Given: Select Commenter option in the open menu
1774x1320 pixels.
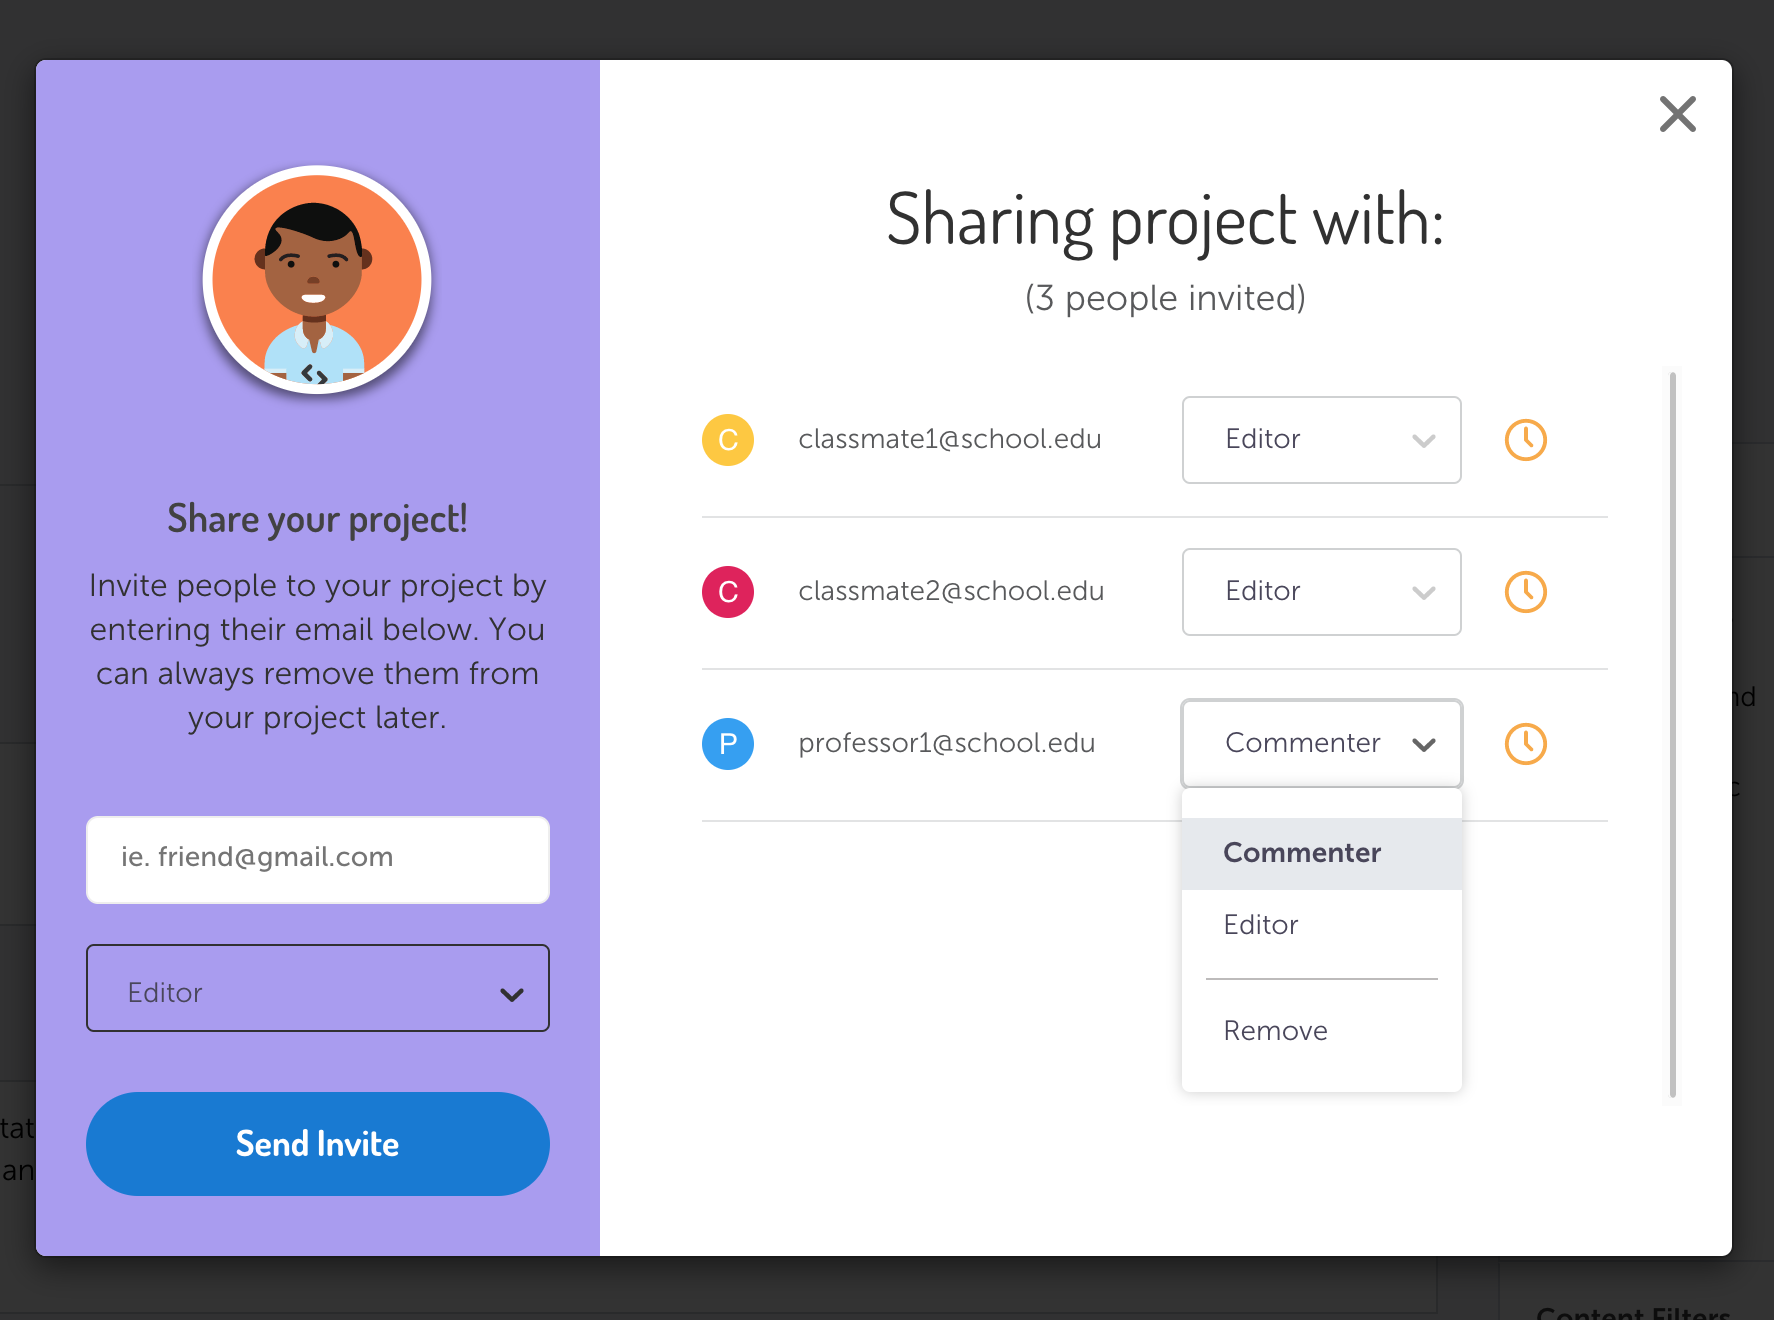Looking at the screenshot, I should point(1302,853).
